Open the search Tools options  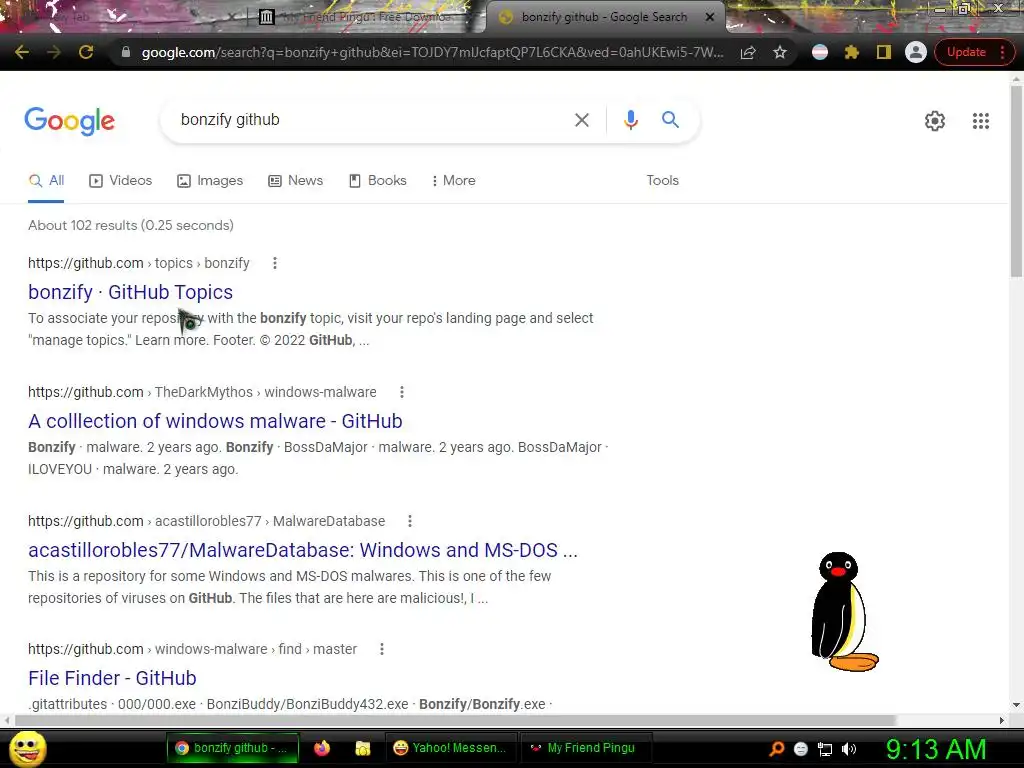point(662,181)
